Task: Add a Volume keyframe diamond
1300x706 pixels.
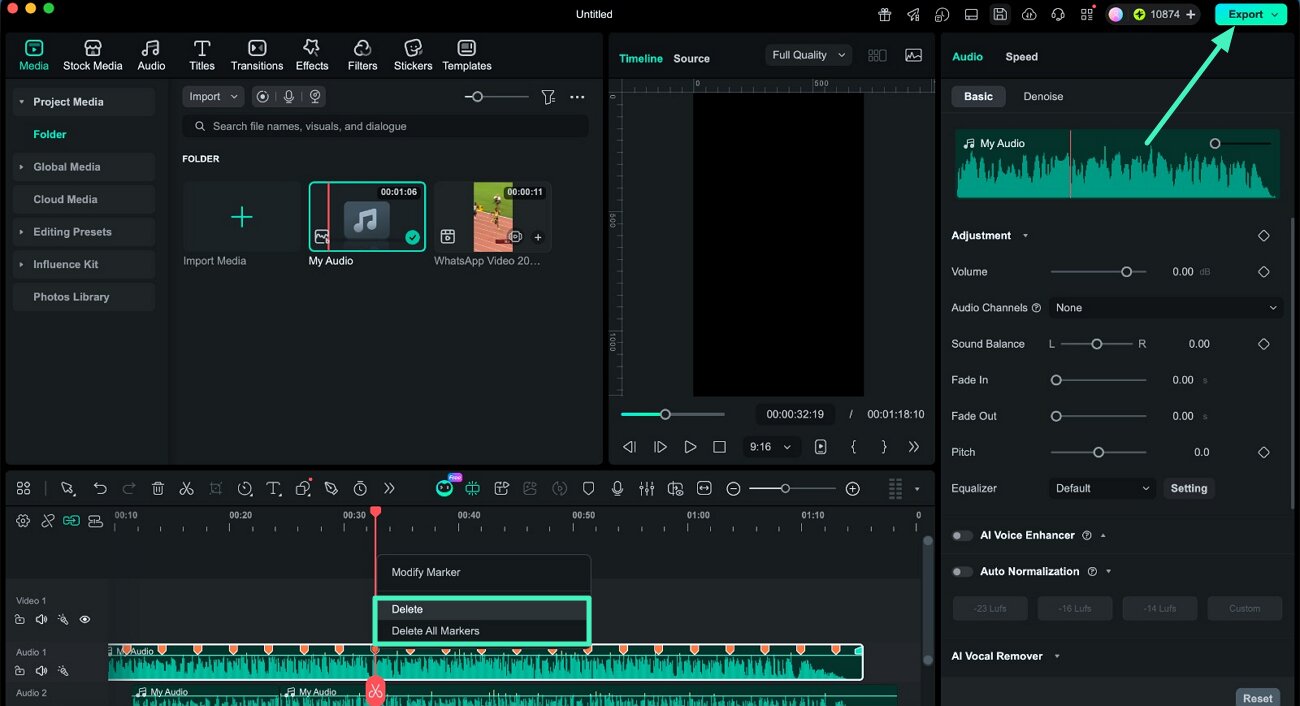Action: coord(1264,272)
